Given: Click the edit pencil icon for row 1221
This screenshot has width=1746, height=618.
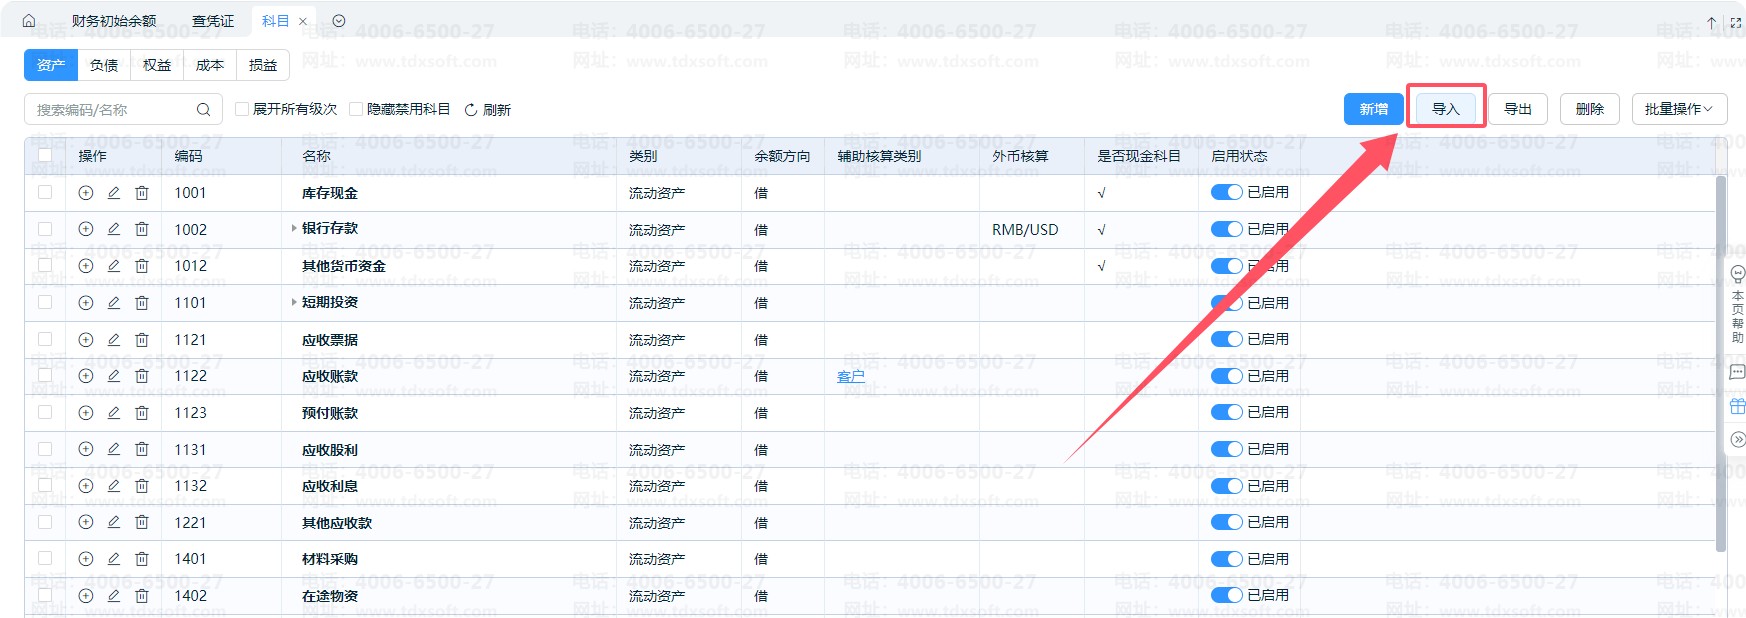Looking at the screenshot, I should [114, 522].
